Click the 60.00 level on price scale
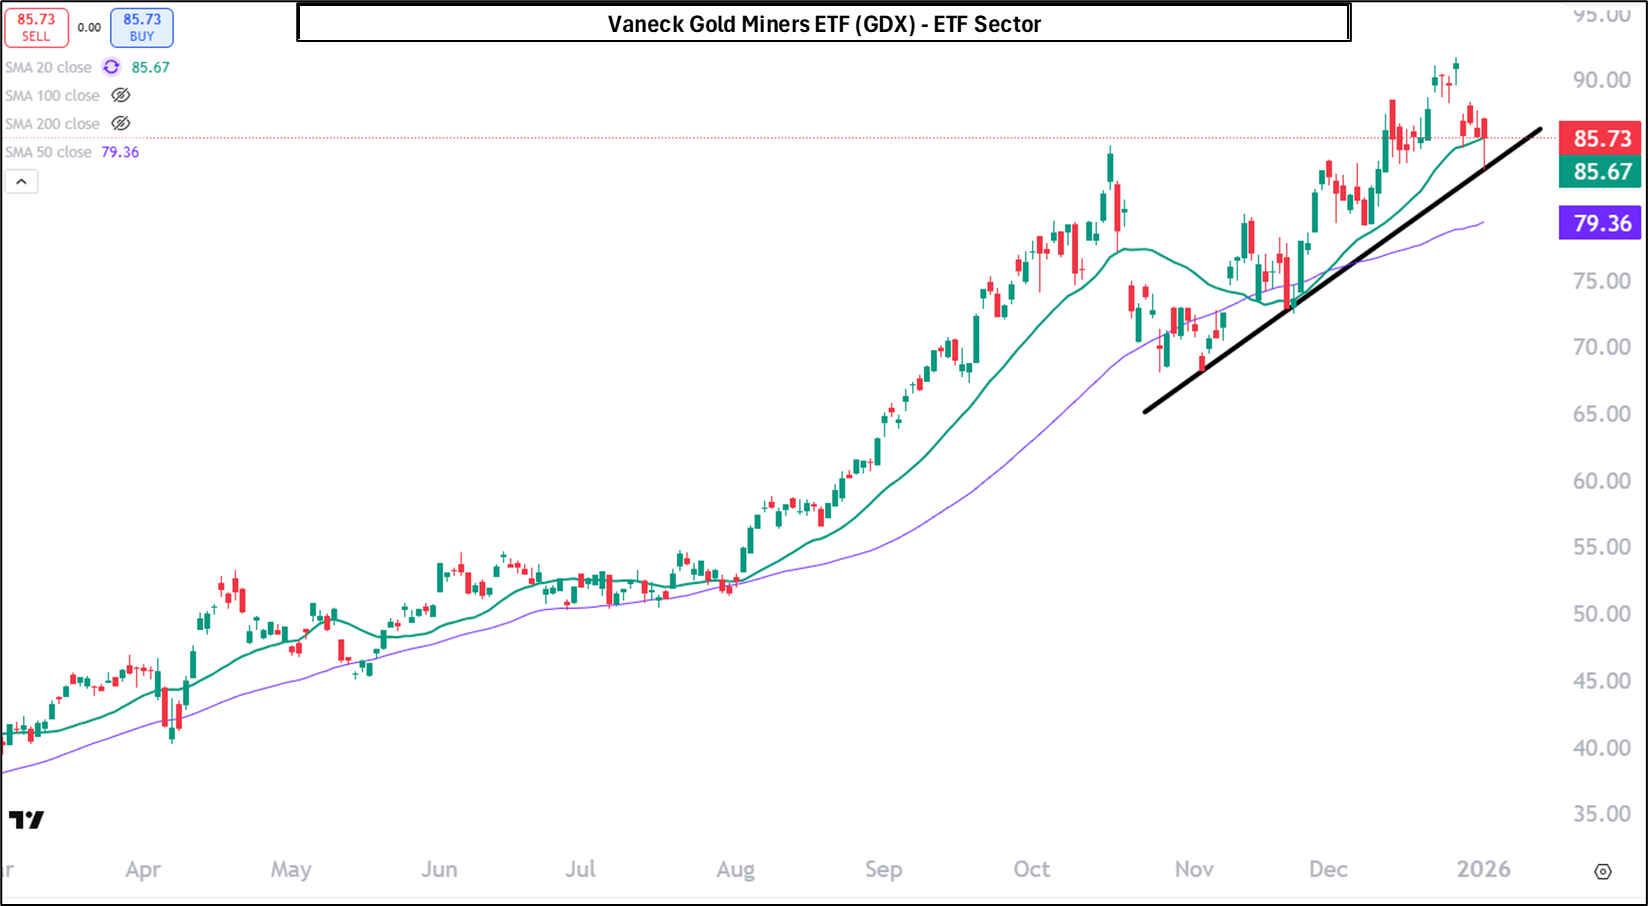The width and height of the screenshot is (1648, 906). coord(1601,481)
